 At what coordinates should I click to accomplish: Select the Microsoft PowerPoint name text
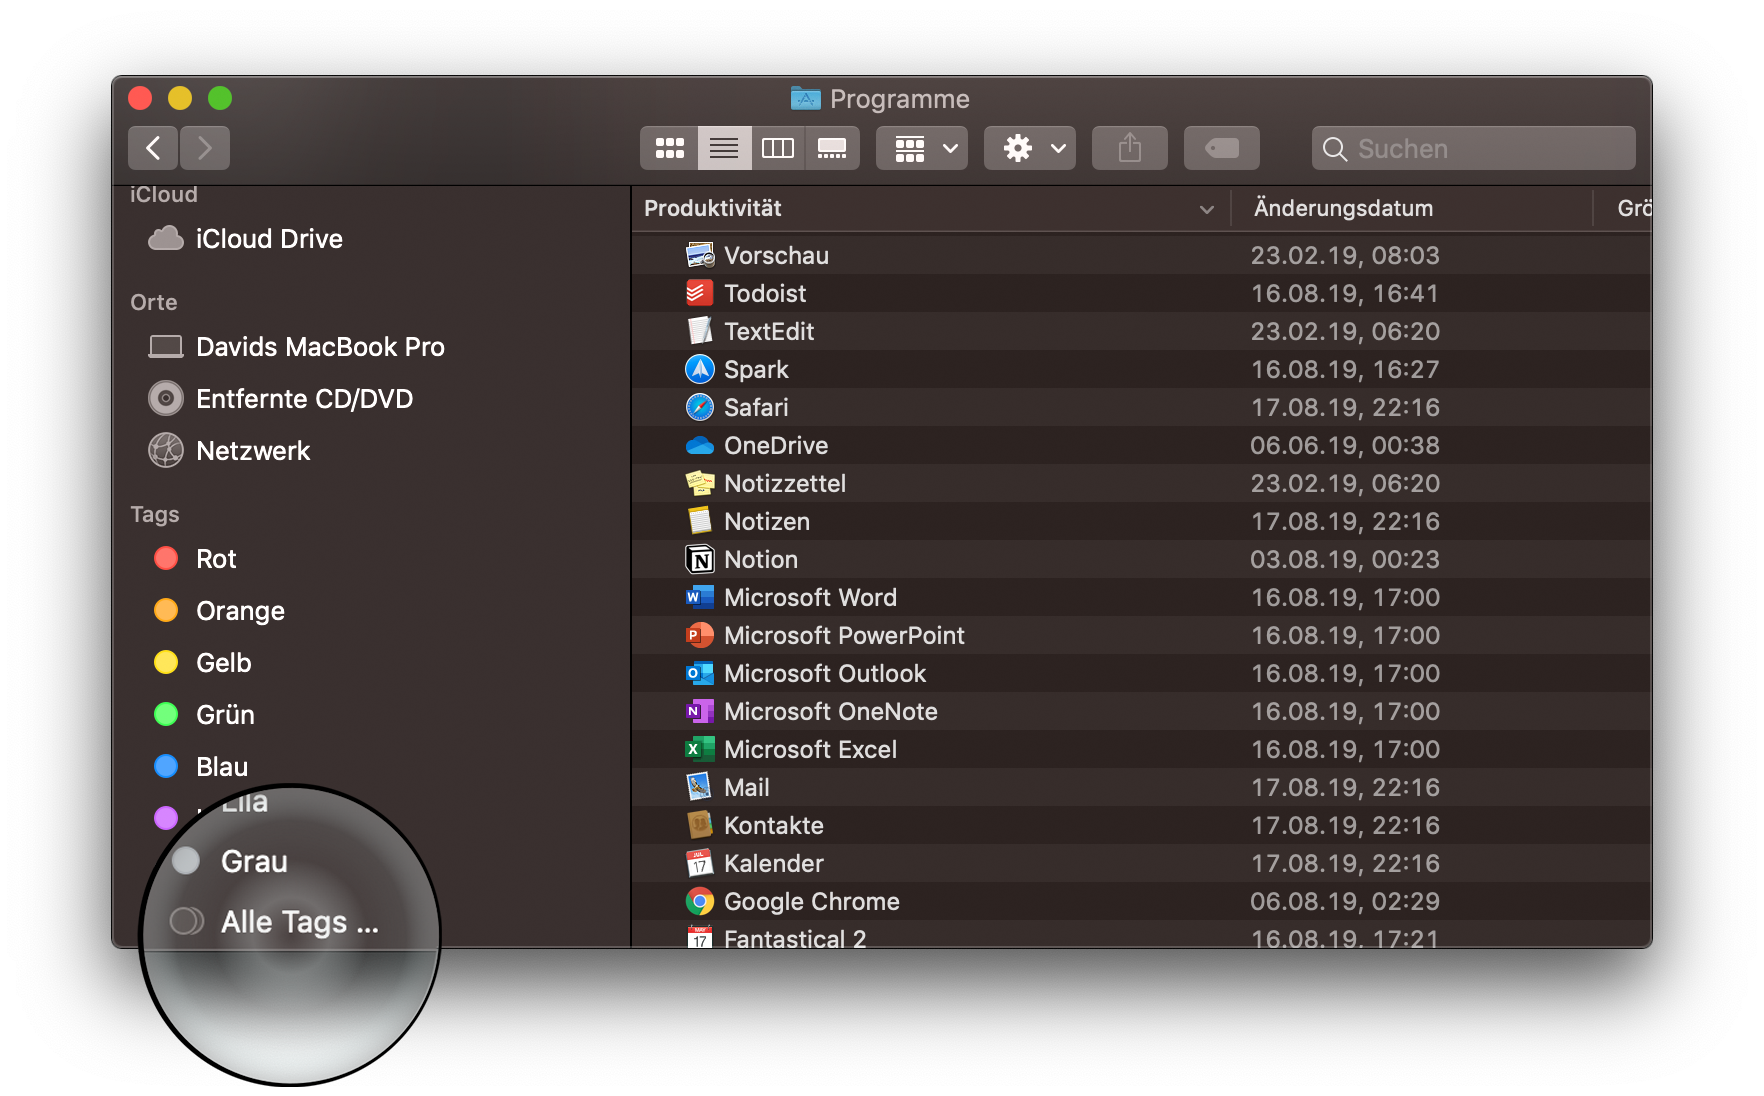tap(844, 635)
